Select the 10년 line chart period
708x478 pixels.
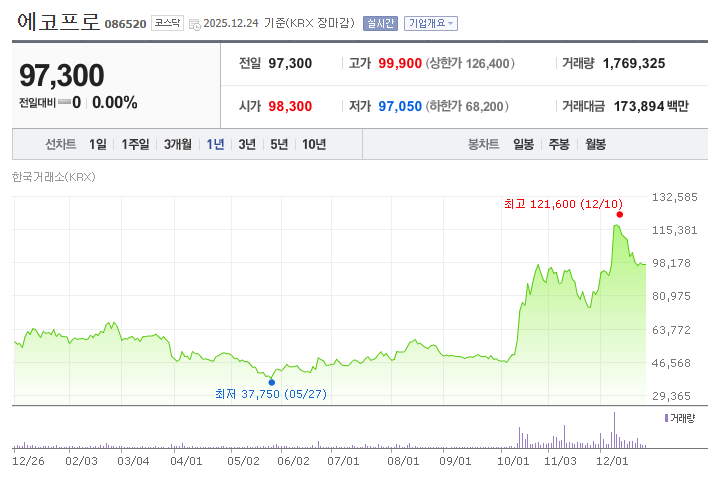[314, 144]
